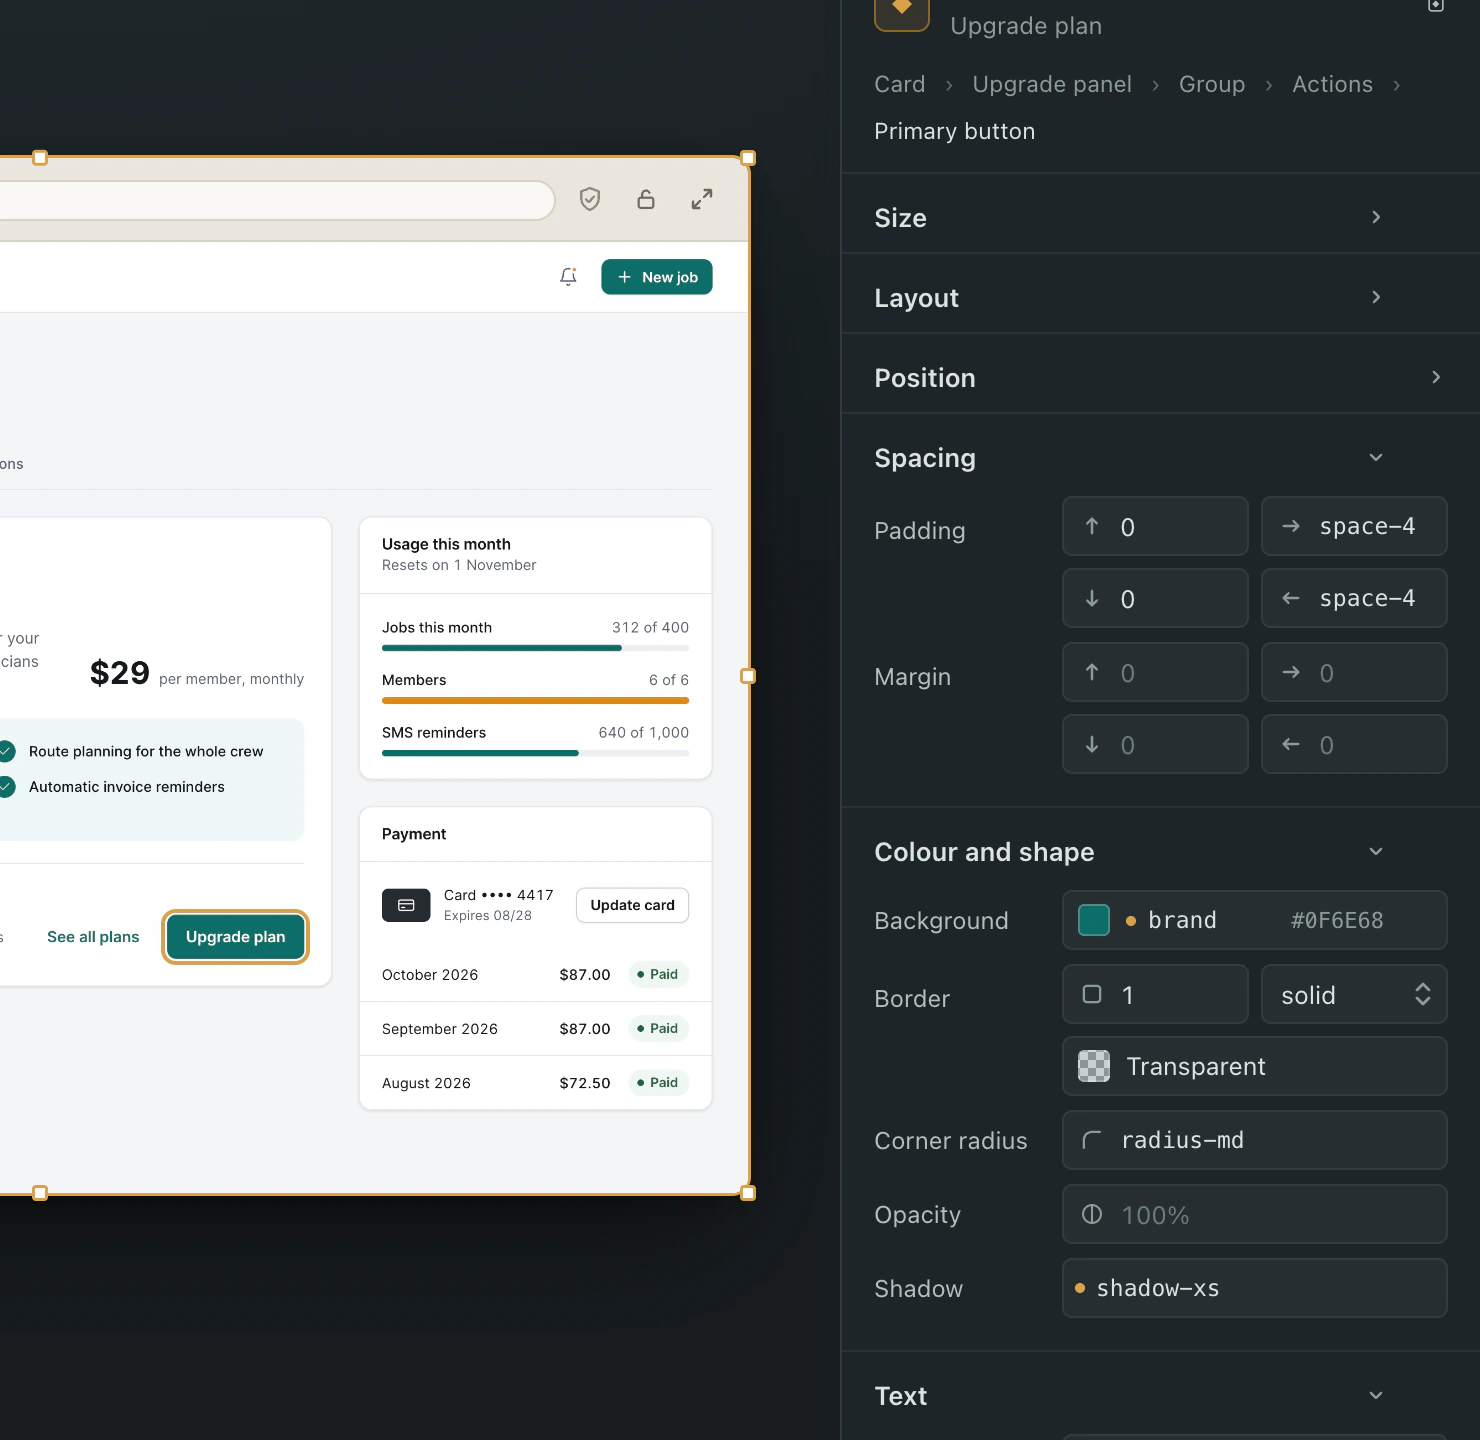
Task: Click the margin bottom field
Action: tap(1155, 744)
